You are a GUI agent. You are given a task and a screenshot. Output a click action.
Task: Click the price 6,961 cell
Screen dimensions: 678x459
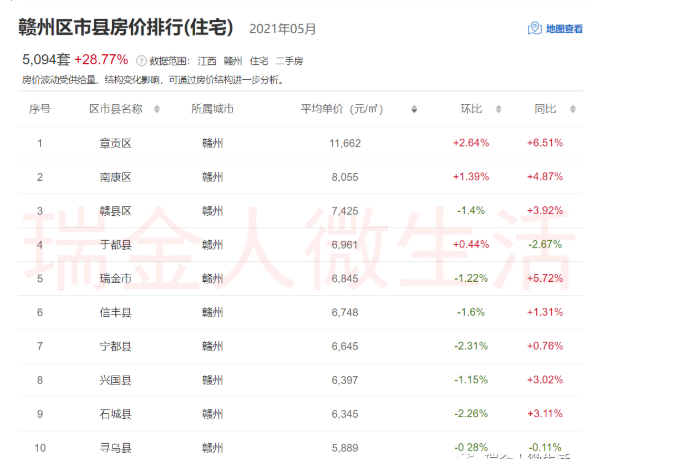click(x=345, y=245)
